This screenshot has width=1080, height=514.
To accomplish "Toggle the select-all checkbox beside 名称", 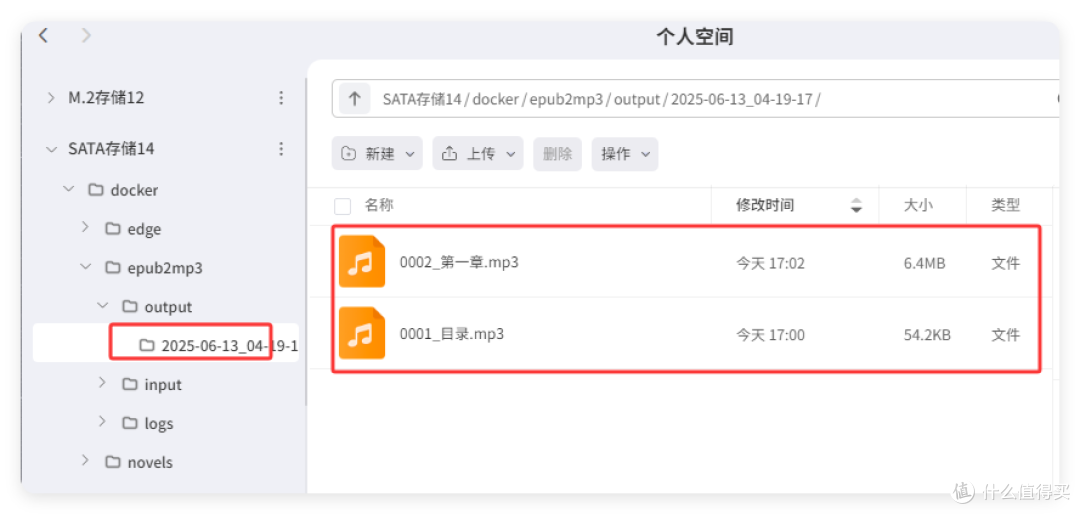I will 342,206.
